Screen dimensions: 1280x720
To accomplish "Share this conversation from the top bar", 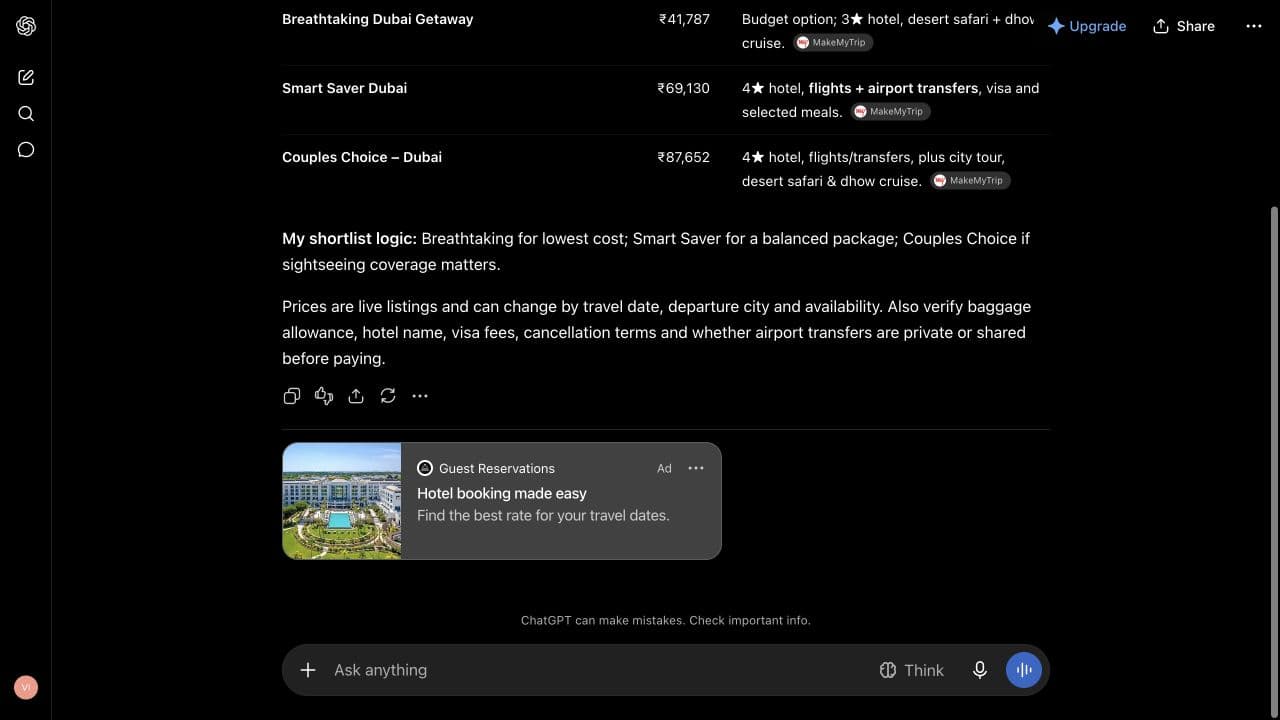I will (1184, 26).
